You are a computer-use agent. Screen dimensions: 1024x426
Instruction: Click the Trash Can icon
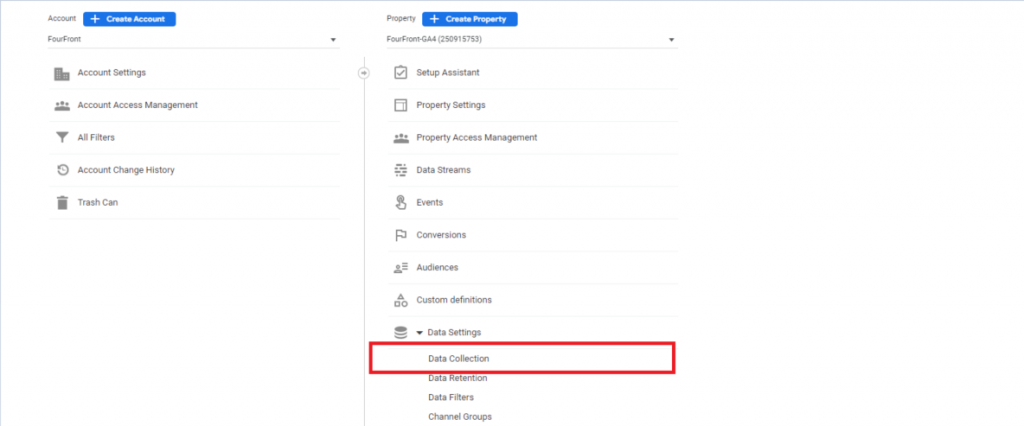(62, 203)
